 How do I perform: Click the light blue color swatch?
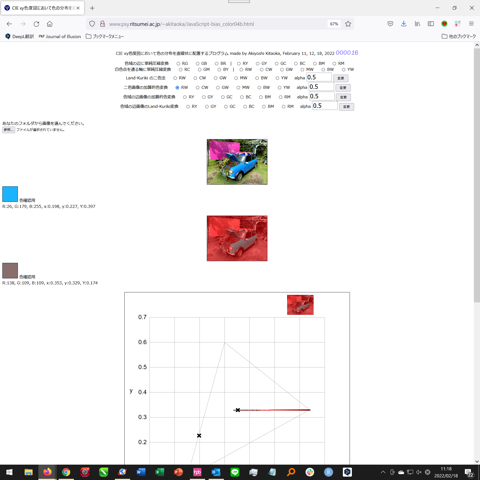(x=10, y=194)
